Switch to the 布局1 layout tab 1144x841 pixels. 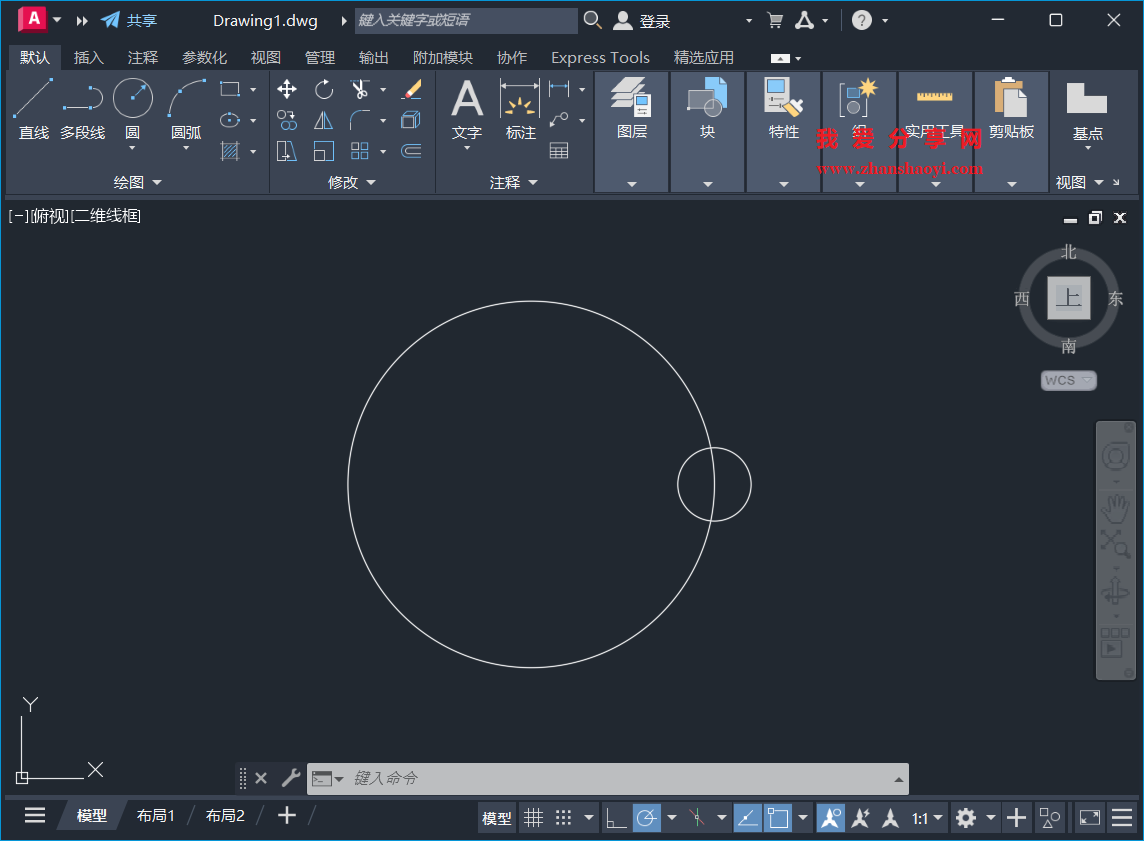coord(155,815)
